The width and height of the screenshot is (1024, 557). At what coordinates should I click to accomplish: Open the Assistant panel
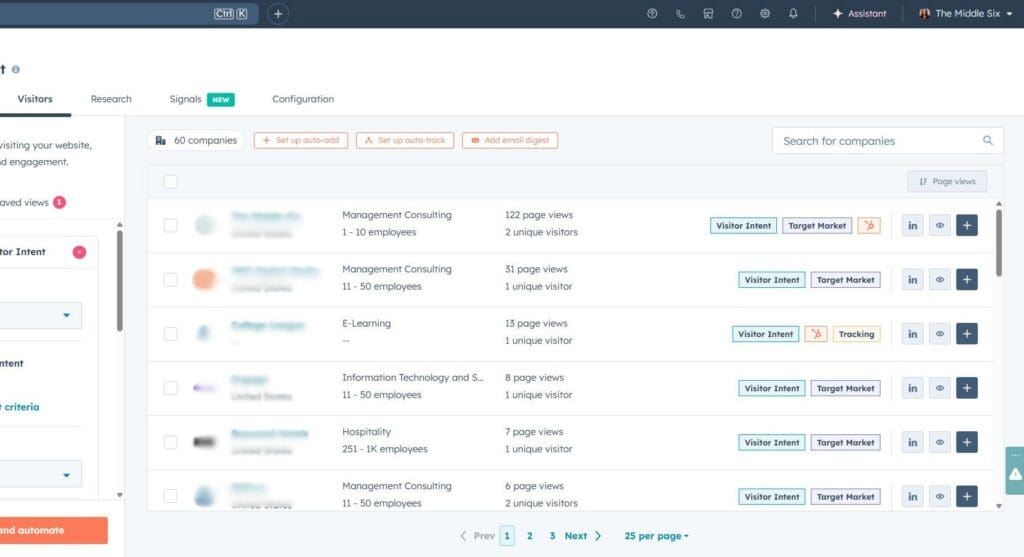859,13
